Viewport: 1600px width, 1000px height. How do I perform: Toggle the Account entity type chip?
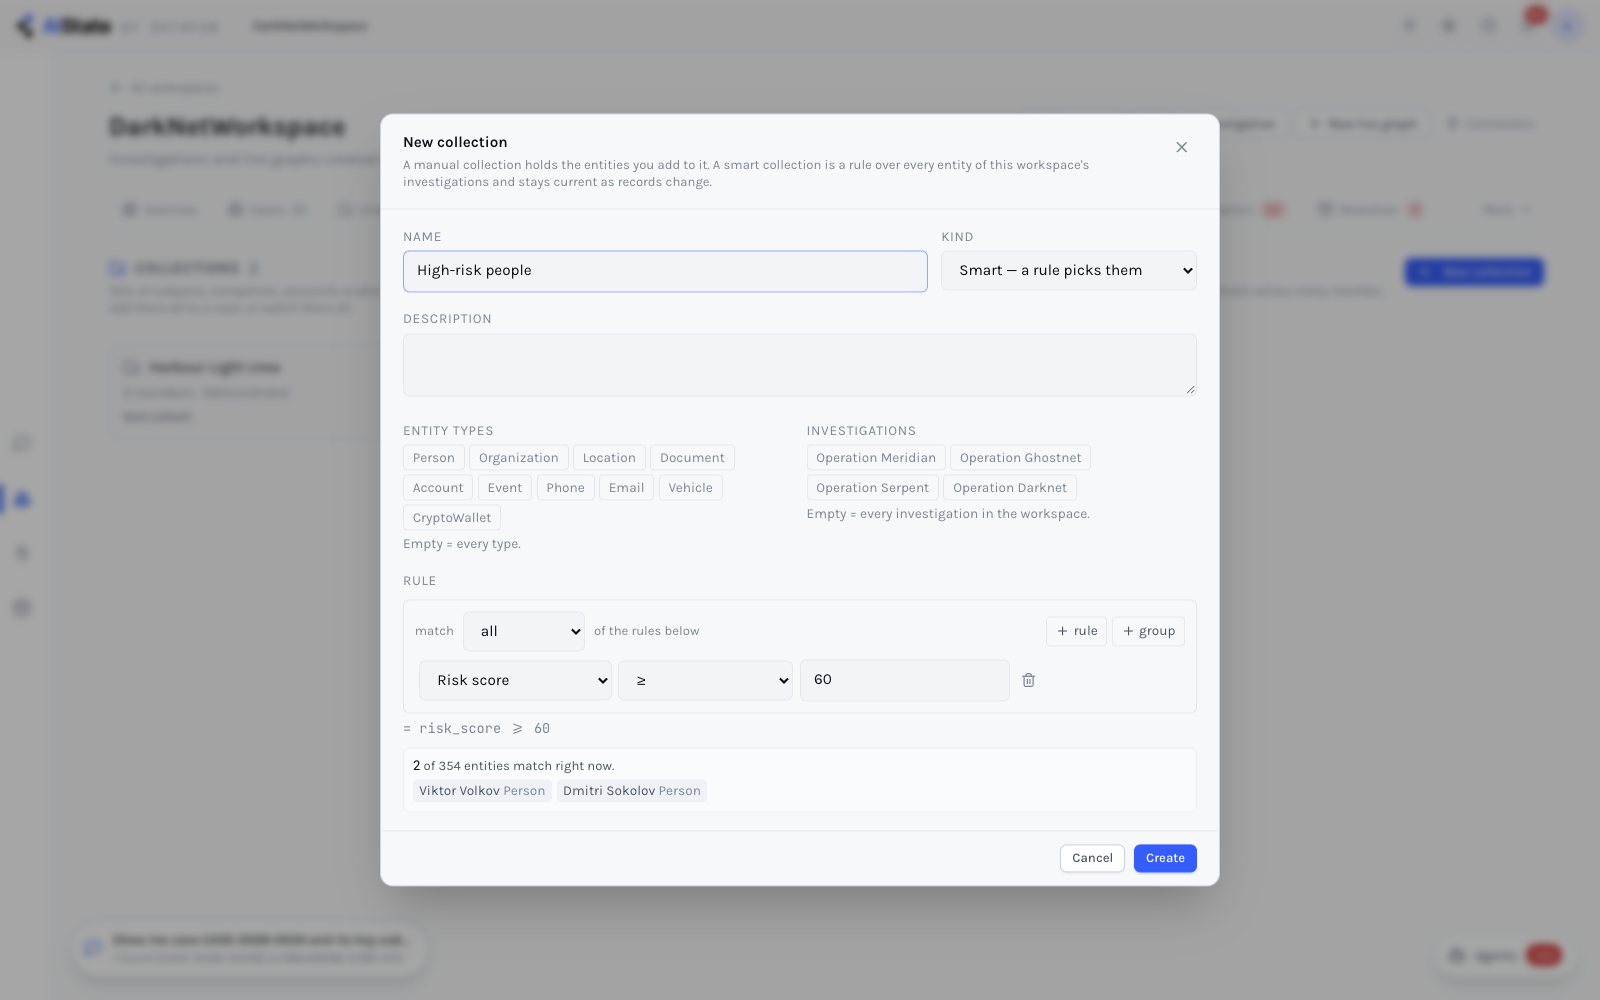438,488
